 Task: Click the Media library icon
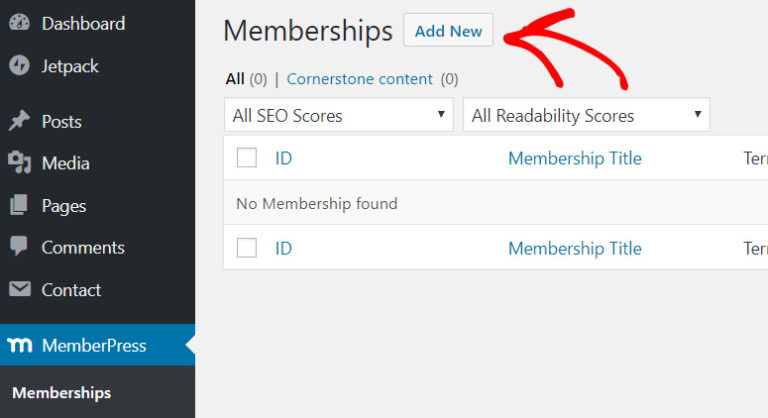(x=19, y=163)
